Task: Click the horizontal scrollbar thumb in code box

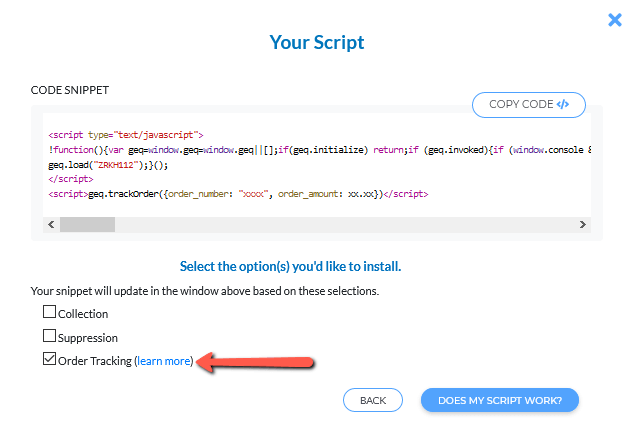Action: point(87,225)
